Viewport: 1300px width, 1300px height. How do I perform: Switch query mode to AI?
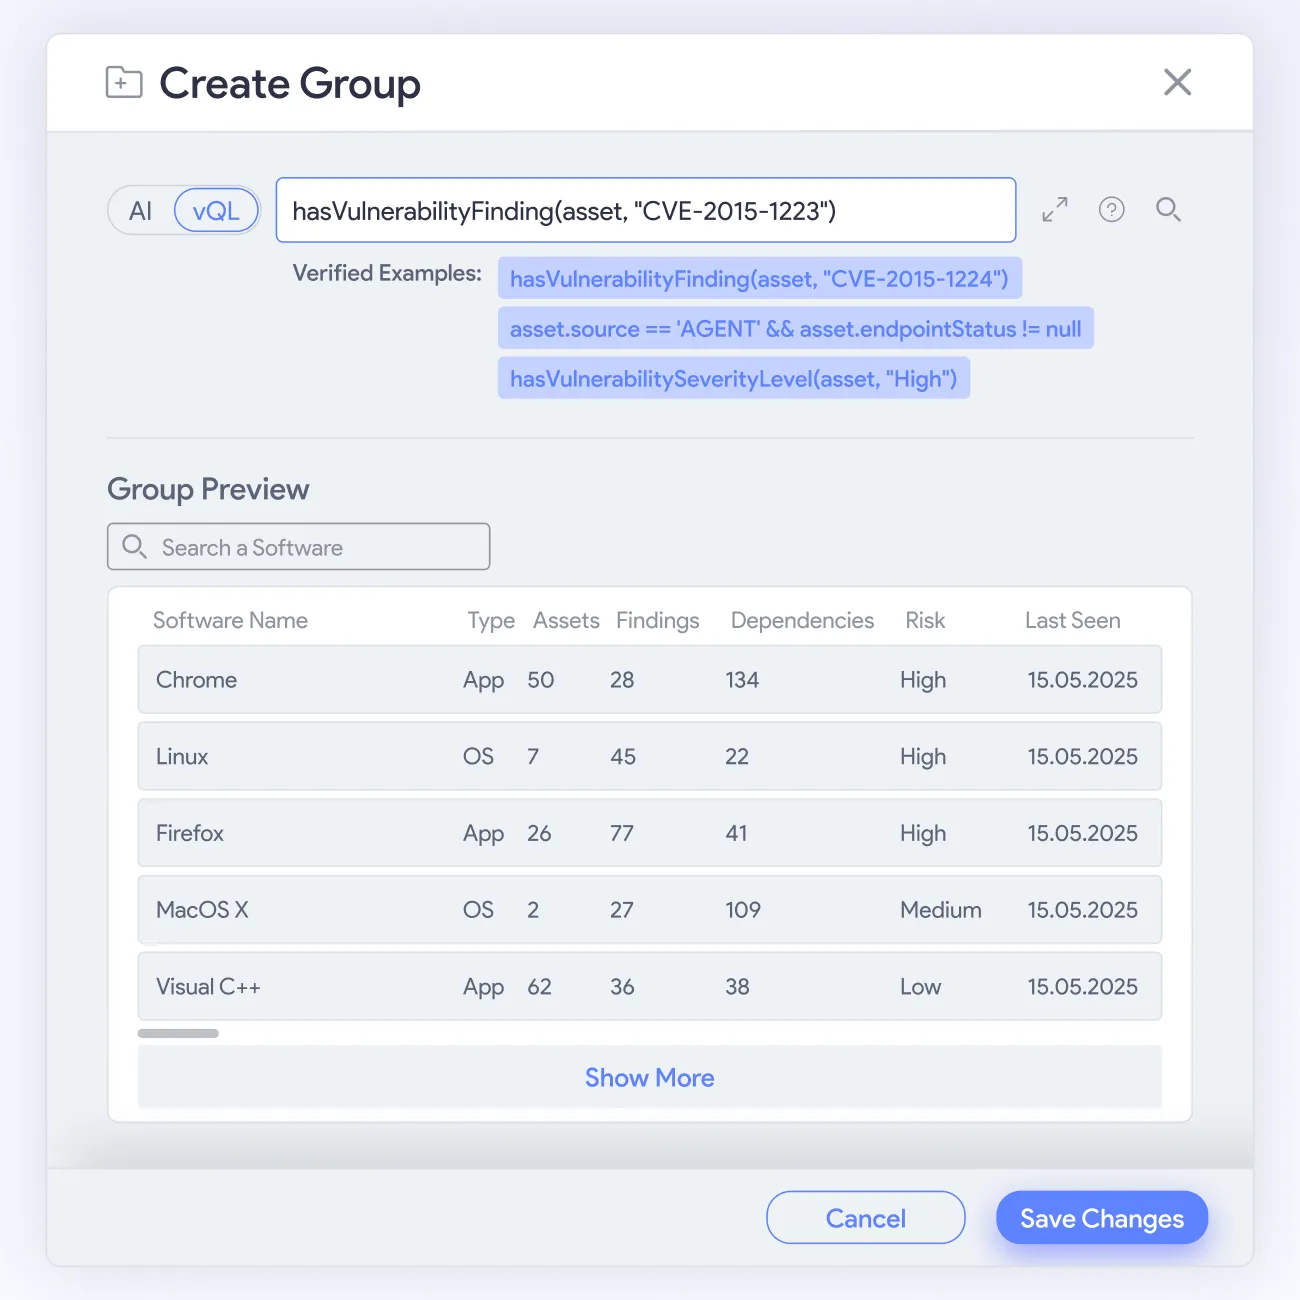[x=140, y=211]
